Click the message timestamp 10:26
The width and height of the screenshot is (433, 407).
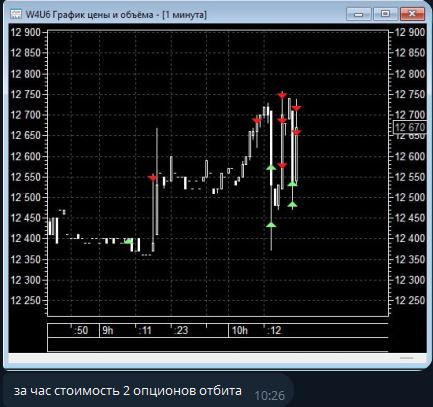(x=270, y=395)
